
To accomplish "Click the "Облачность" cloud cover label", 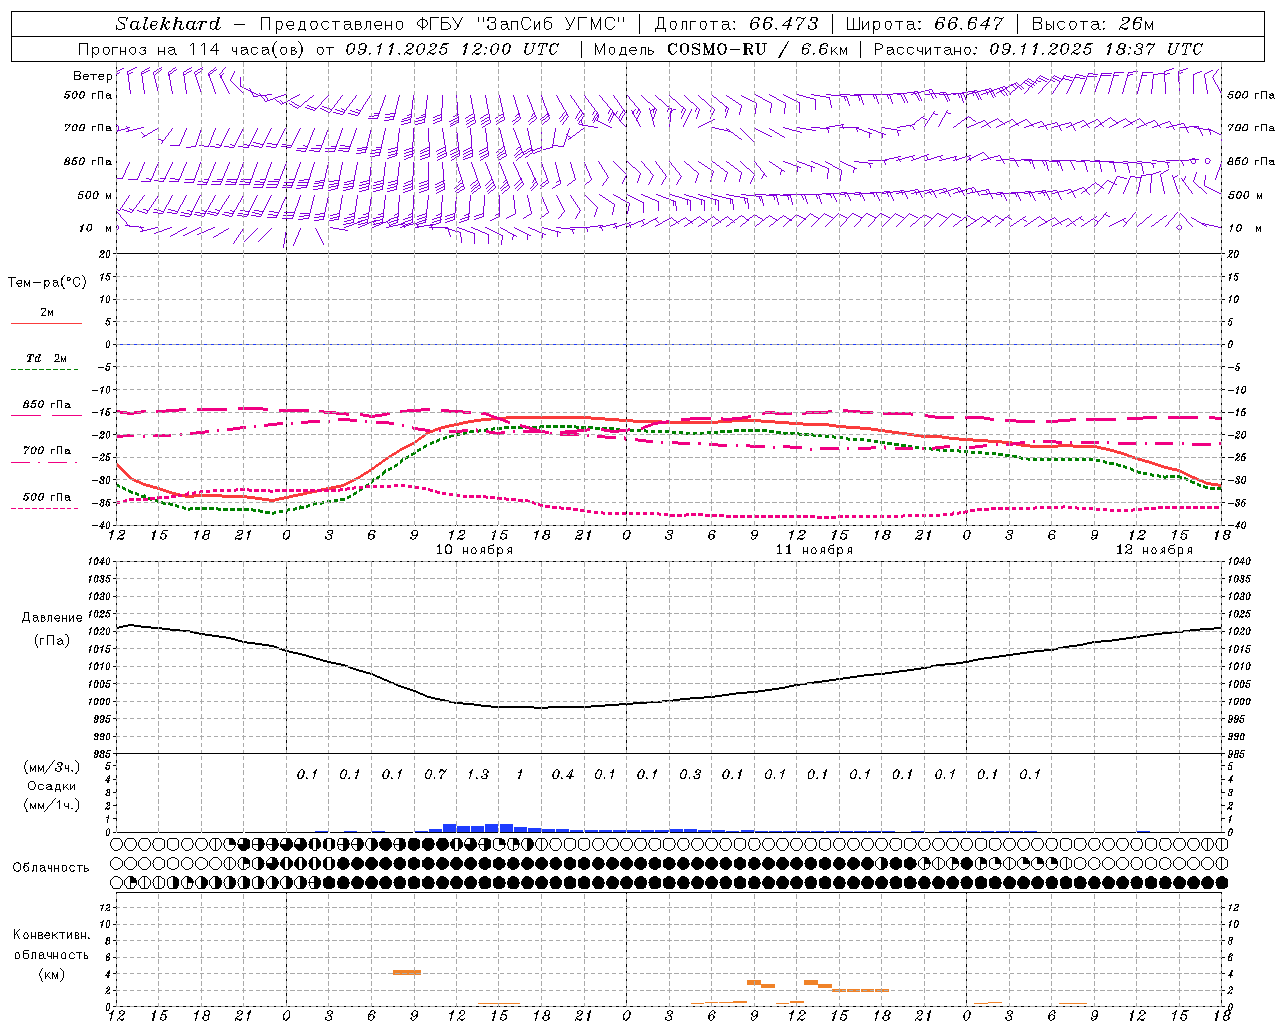I will [x=51, y=868].
